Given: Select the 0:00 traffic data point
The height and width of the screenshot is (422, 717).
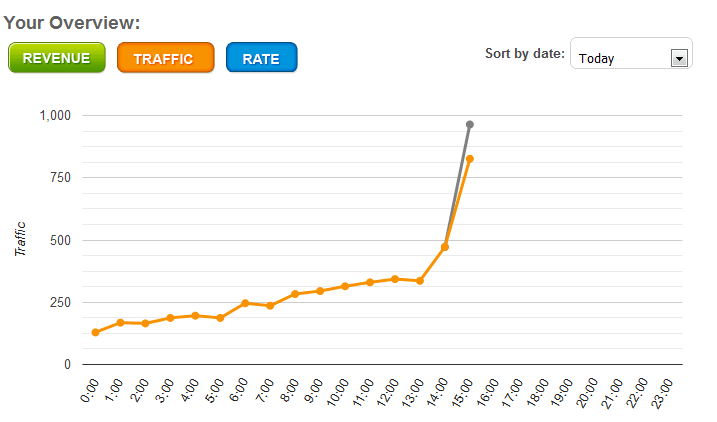Looking at the screenshot, I should pyautogui.click(x=95, y=332).
